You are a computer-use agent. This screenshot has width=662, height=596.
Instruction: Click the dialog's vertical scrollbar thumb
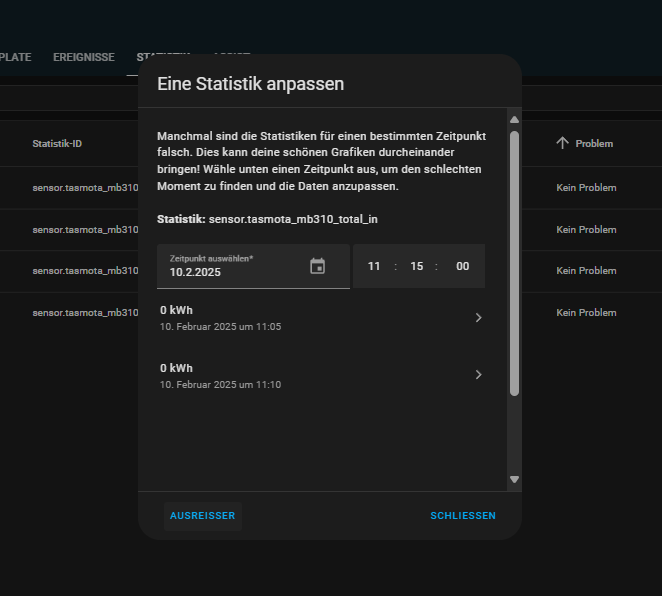point(515,260)
